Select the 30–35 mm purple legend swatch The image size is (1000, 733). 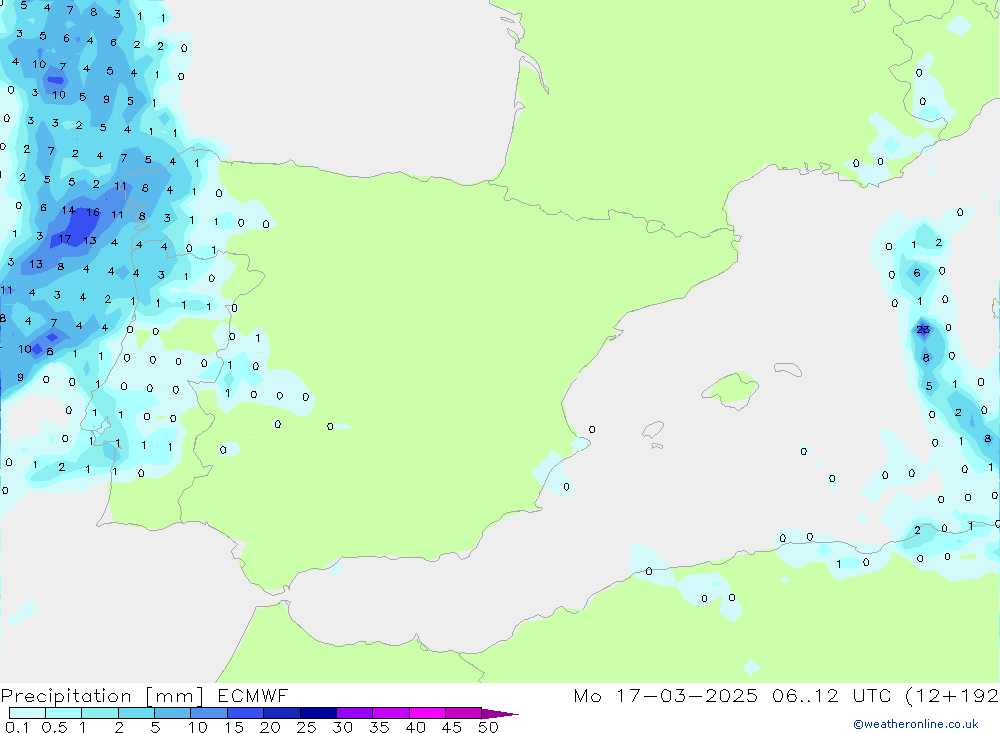point(354,714)
